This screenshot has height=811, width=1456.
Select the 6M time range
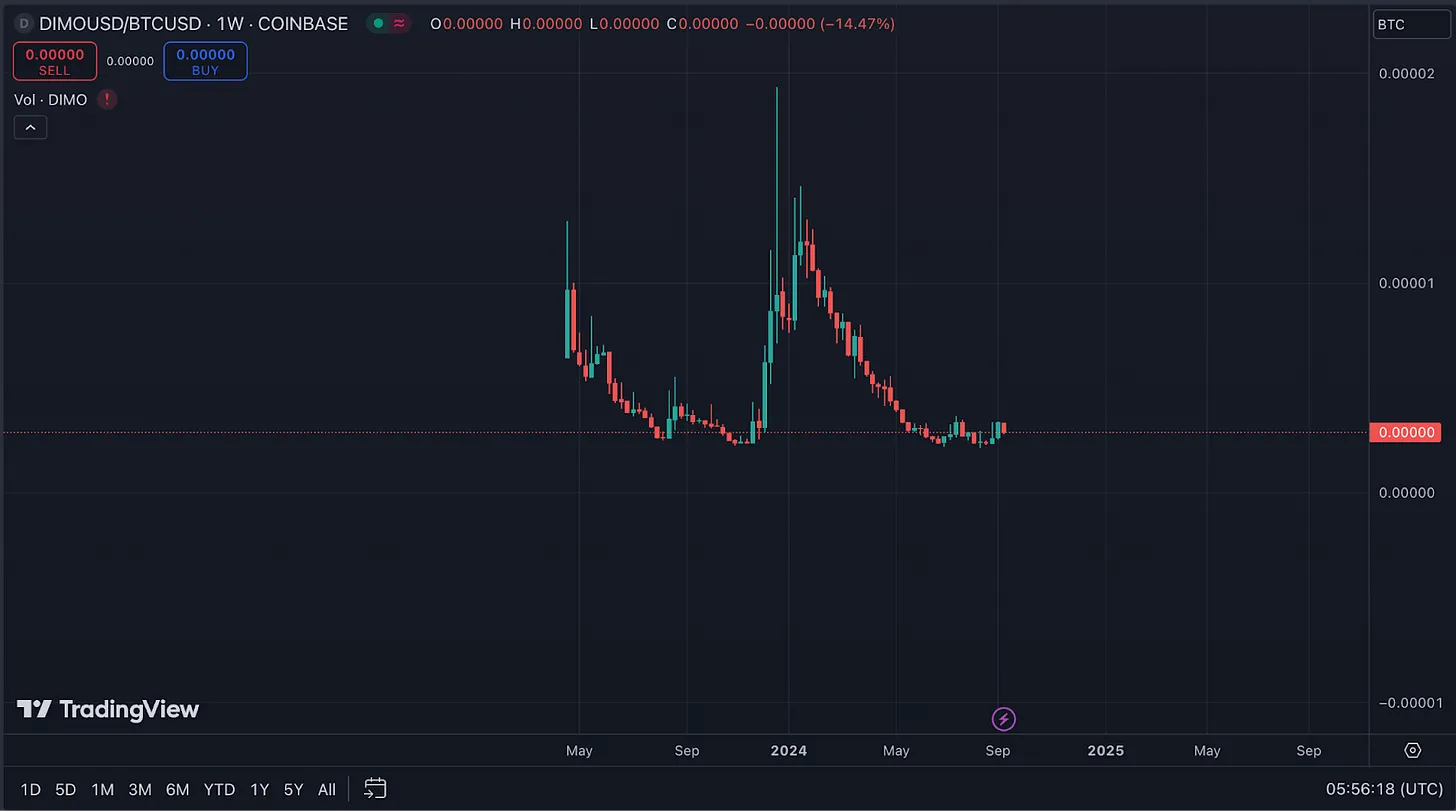[178, 790]
